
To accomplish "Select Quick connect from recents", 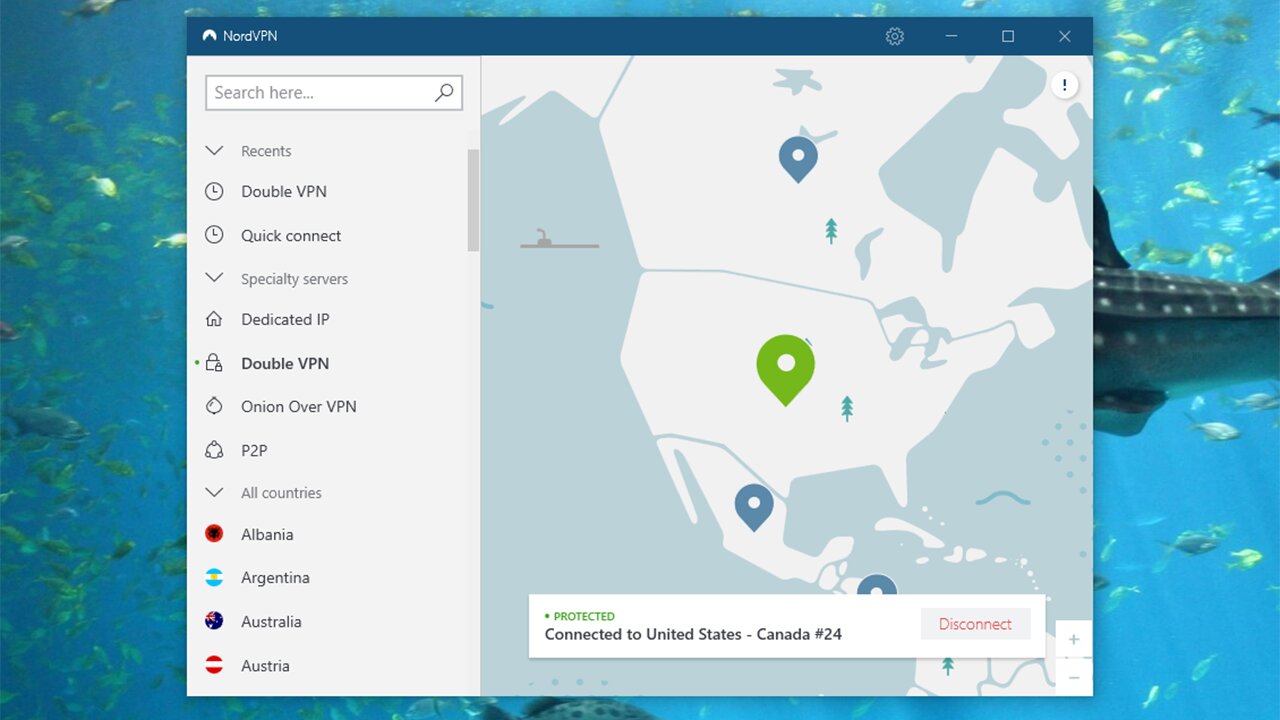I will [291, 236].
